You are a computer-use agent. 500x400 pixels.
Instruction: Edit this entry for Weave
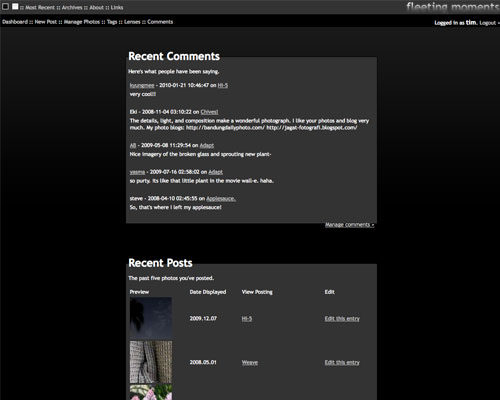(342, 362)
